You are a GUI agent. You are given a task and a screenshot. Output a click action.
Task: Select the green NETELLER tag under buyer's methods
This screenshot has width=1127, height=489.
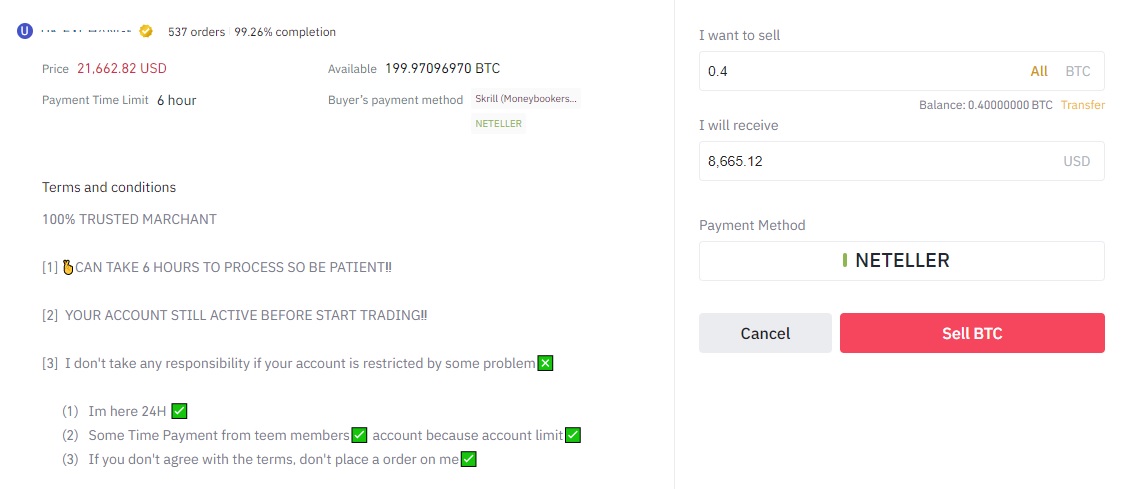pyautogui.click(x=498, y=124)
